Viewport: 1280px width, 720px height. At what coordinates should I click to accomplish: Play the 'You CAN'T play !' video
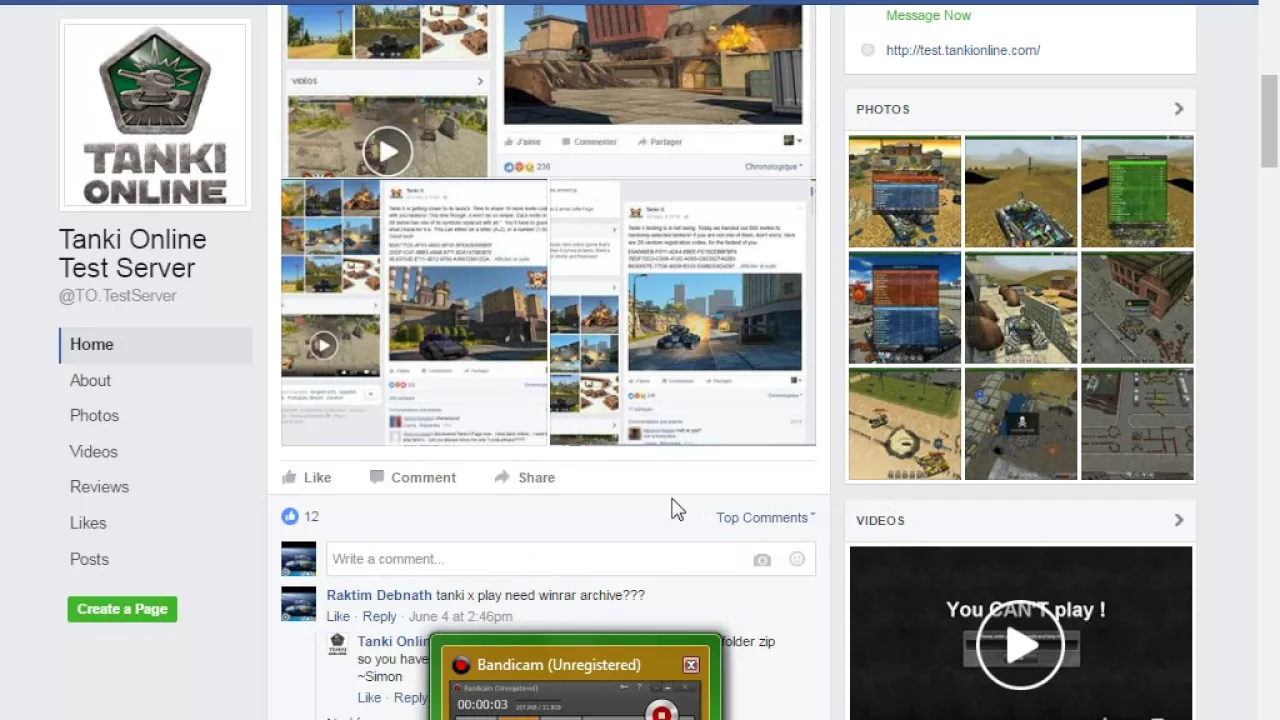(1020, 646)
